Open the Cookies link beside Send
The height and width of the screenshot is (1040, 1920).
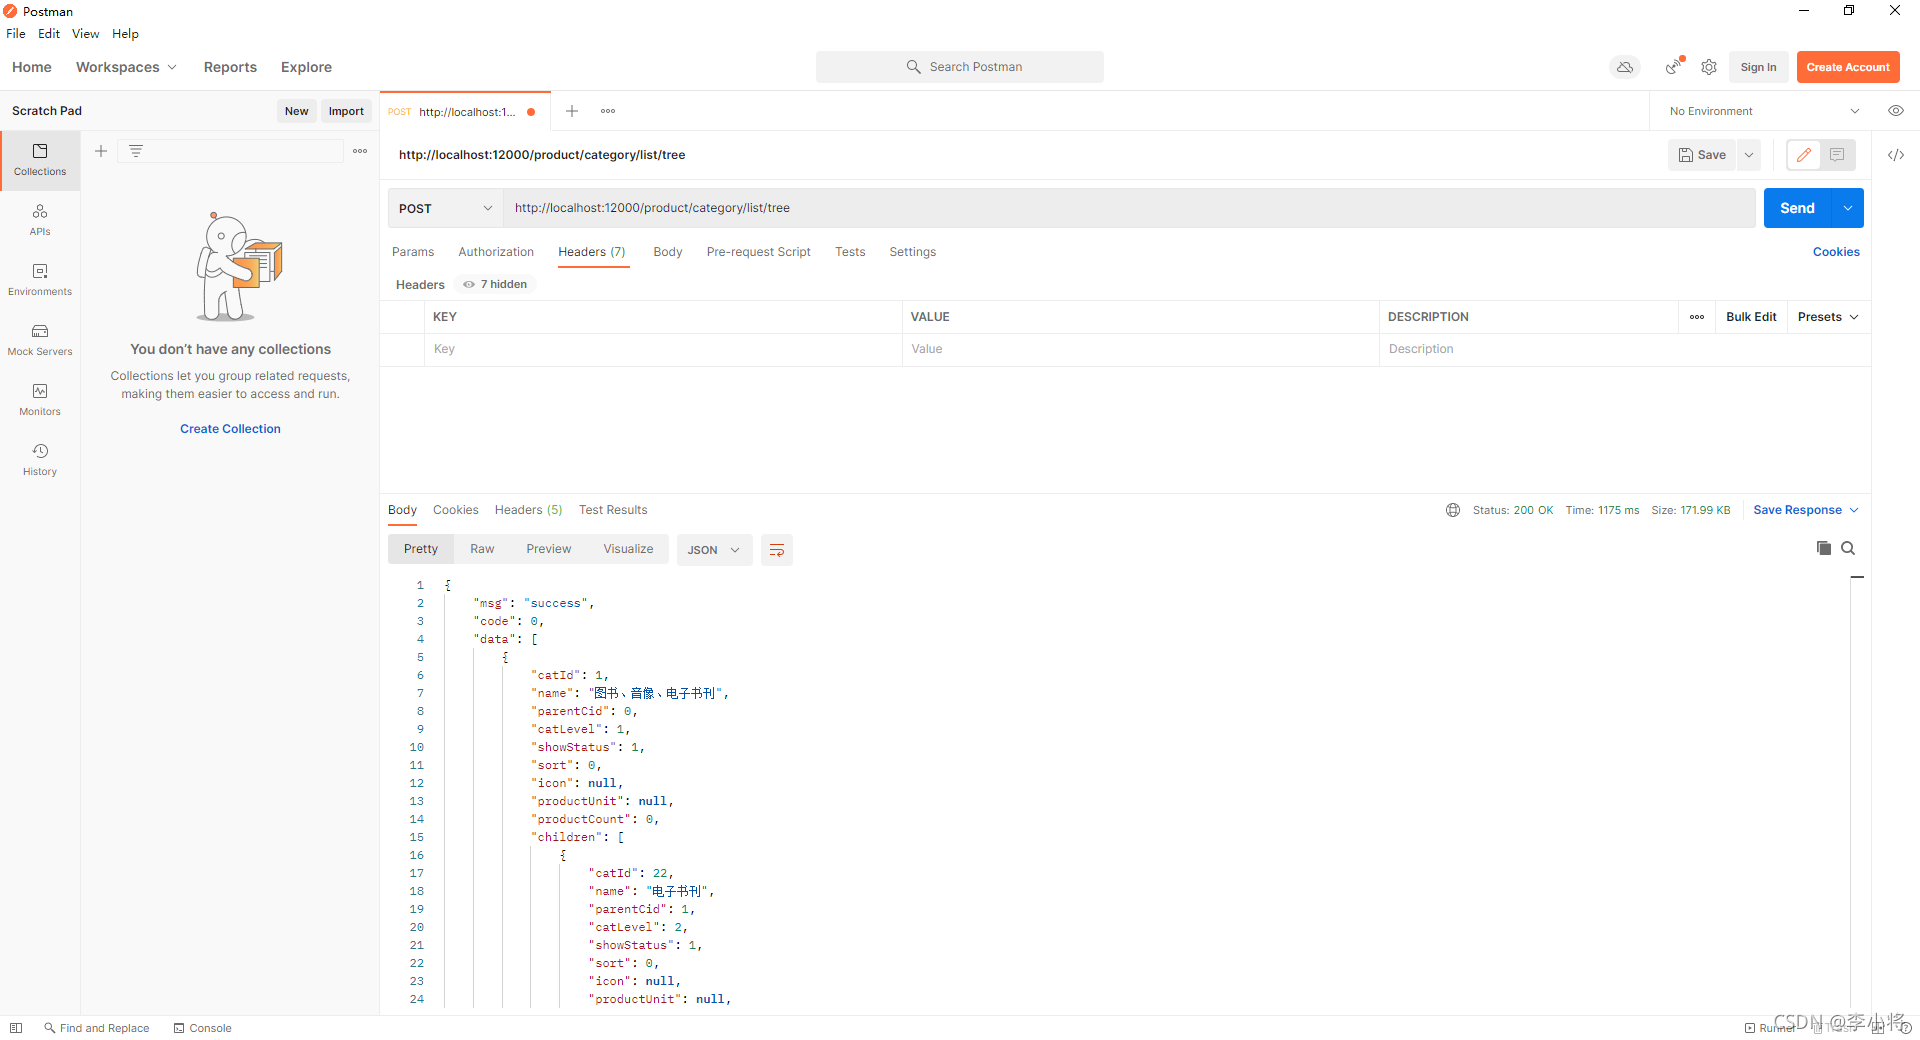1836,252
